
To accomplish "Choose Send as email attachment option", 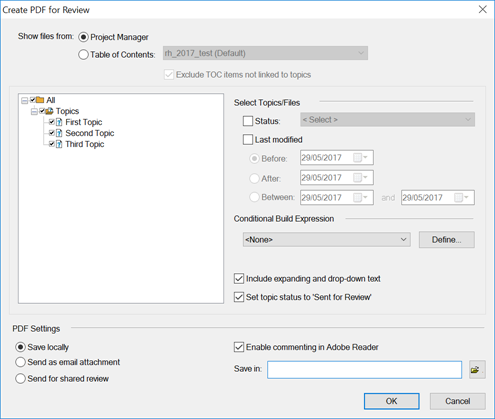I will (x=20, y=362).
